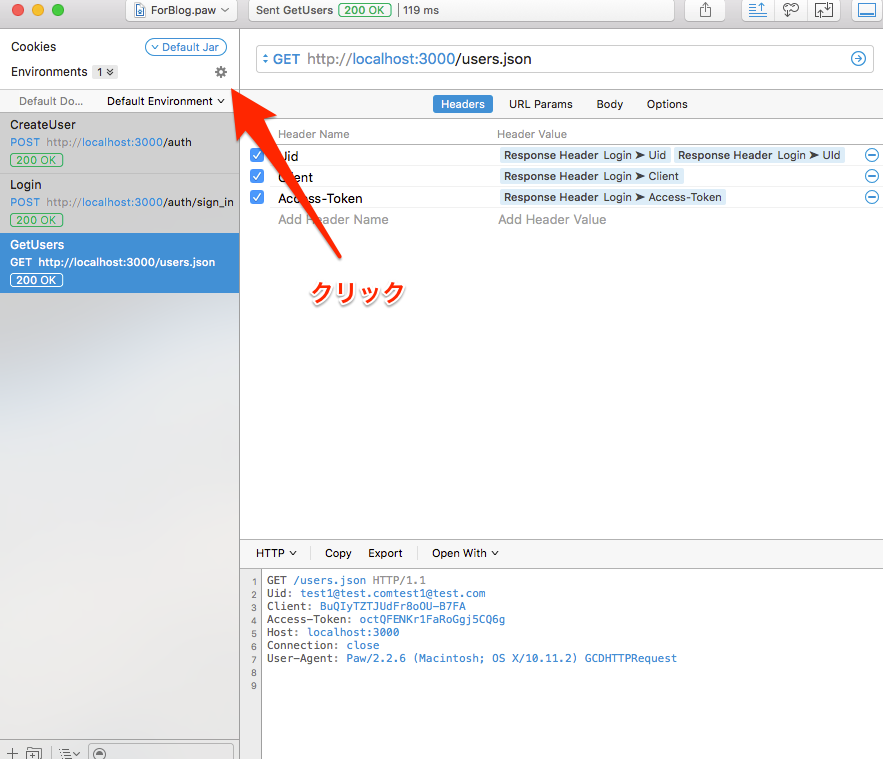Click the Client header name cell
This screenshot has height=759, width=883.
(x=295, y=177)
